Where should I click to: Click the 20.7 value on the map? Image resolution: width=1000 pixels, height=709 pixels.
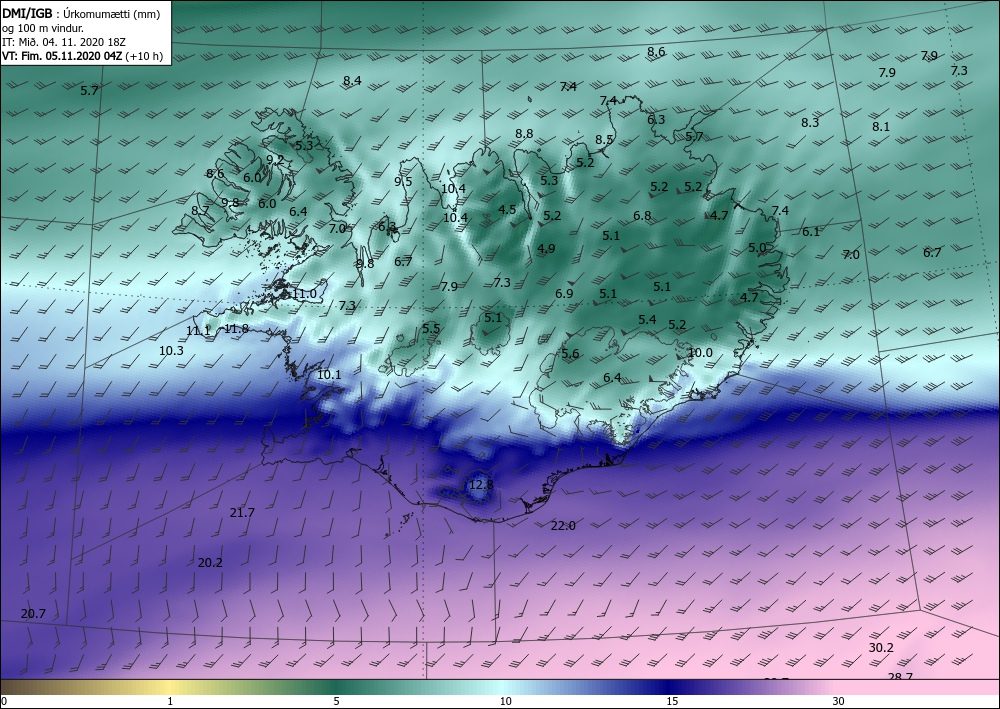(33, 613)
